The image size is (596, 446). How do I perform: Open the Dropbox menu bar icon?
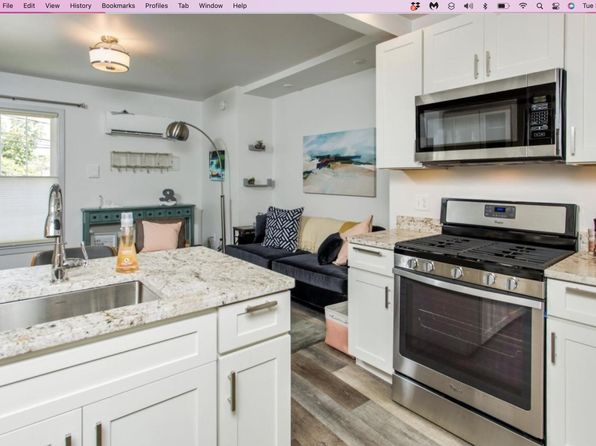[x=415, y=6]
